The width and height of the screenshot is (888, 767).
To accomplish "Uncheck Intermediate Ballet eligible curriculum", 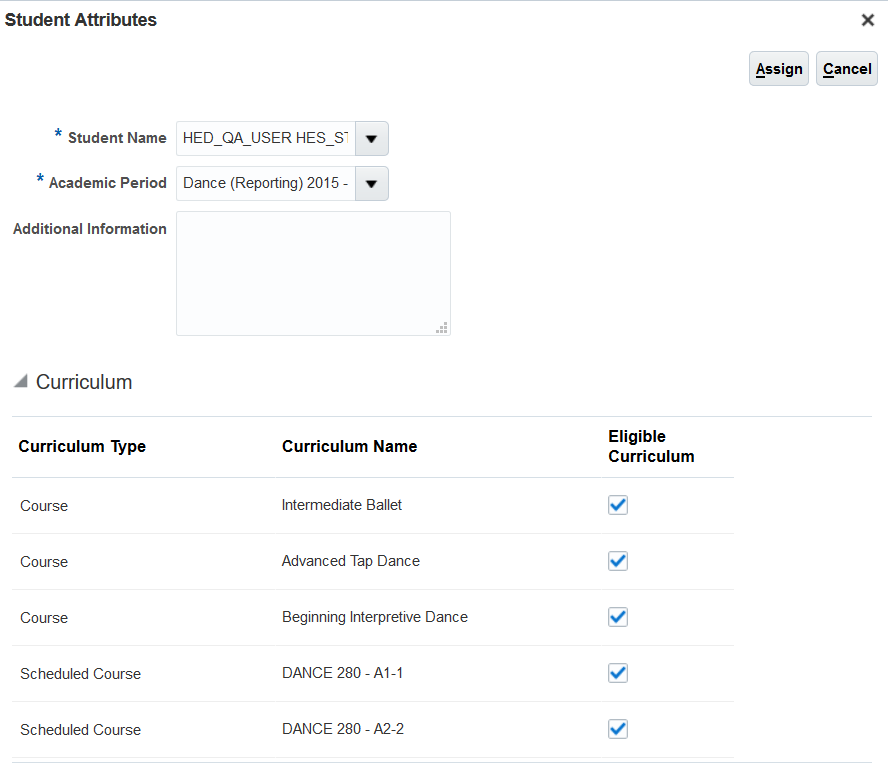I will coord(618,505).
